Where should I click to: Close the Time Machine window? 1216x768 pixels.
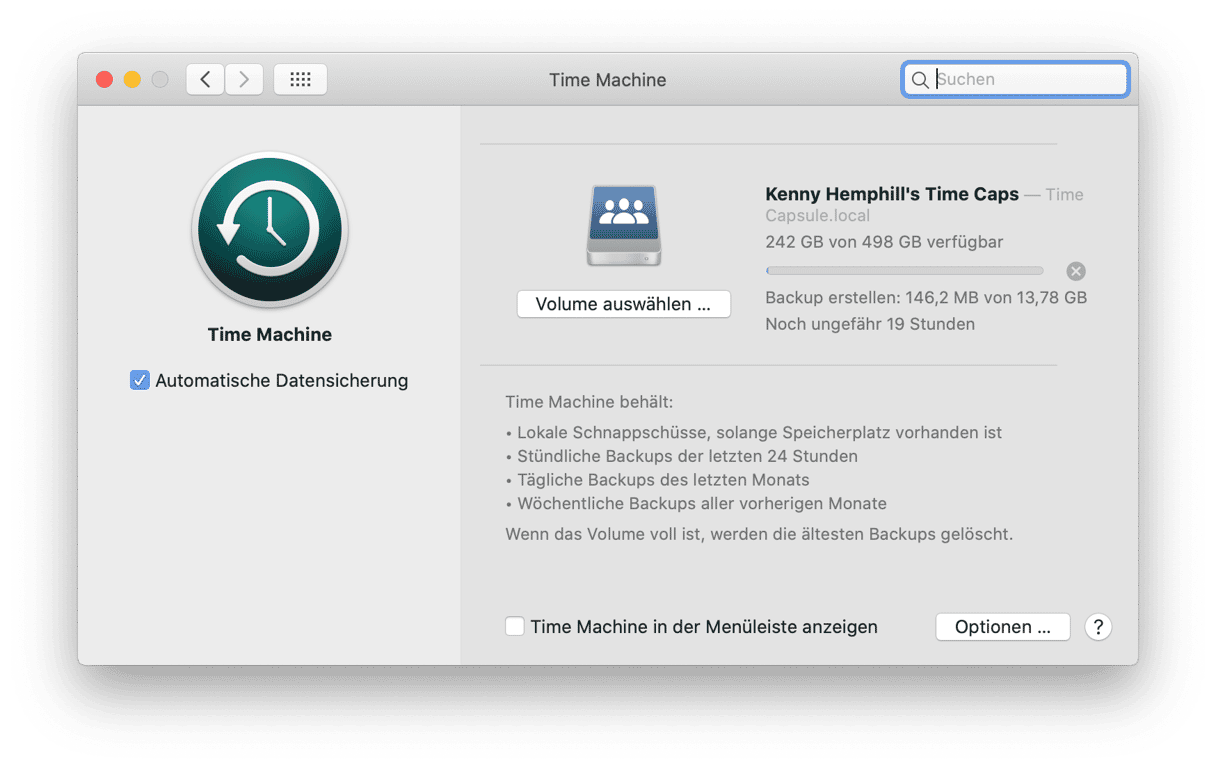(x=104, y=80)
